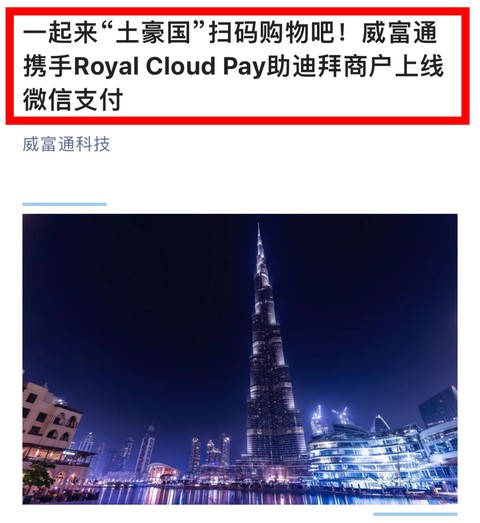
Task: Click the blue divider line below photo
Action: [x=415, y=515]
